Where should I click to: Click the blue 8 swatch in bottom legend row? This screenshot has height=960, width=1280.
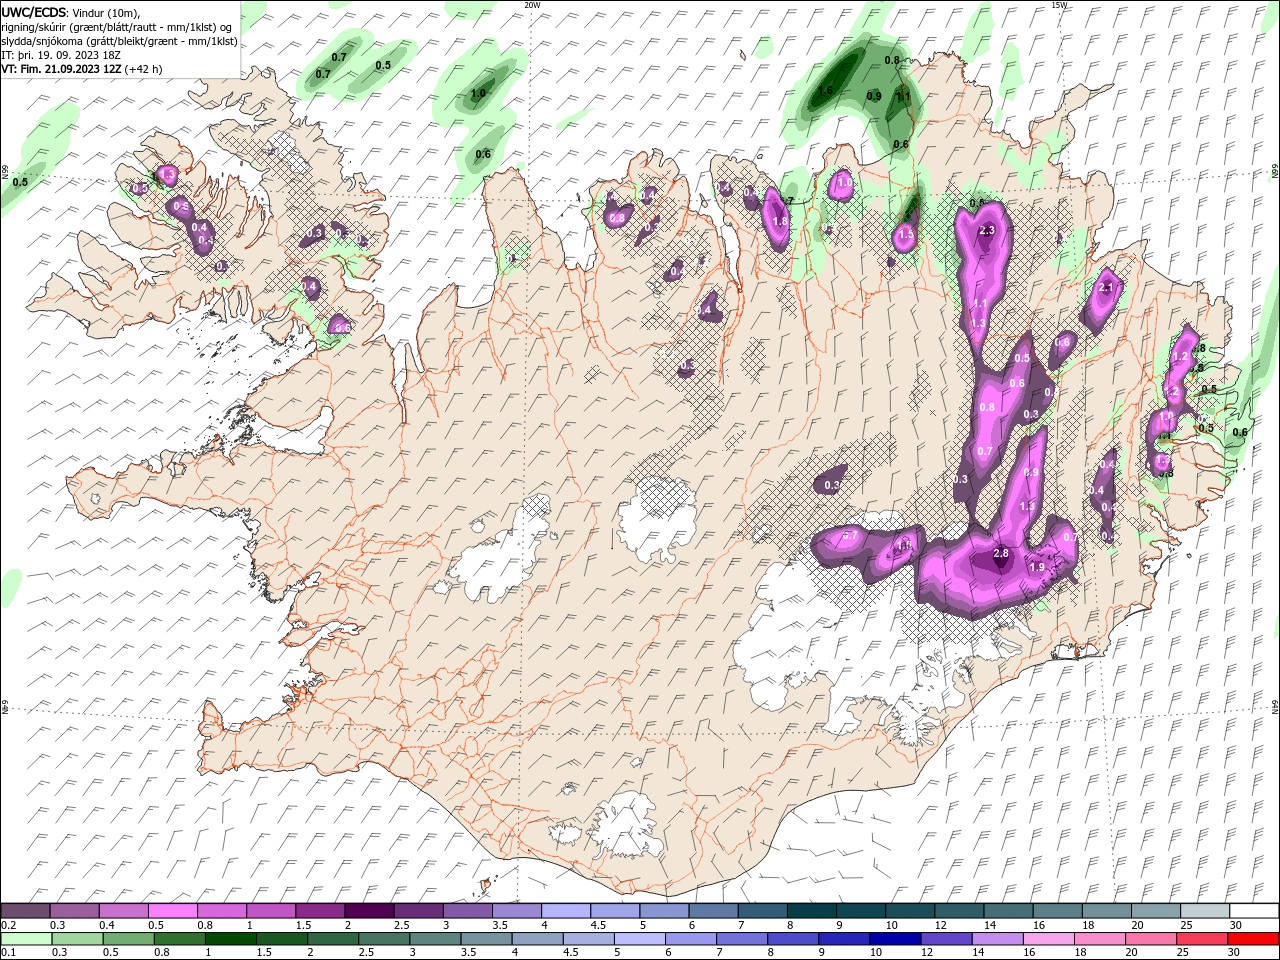pyautogui.click(x=793, y=939)
